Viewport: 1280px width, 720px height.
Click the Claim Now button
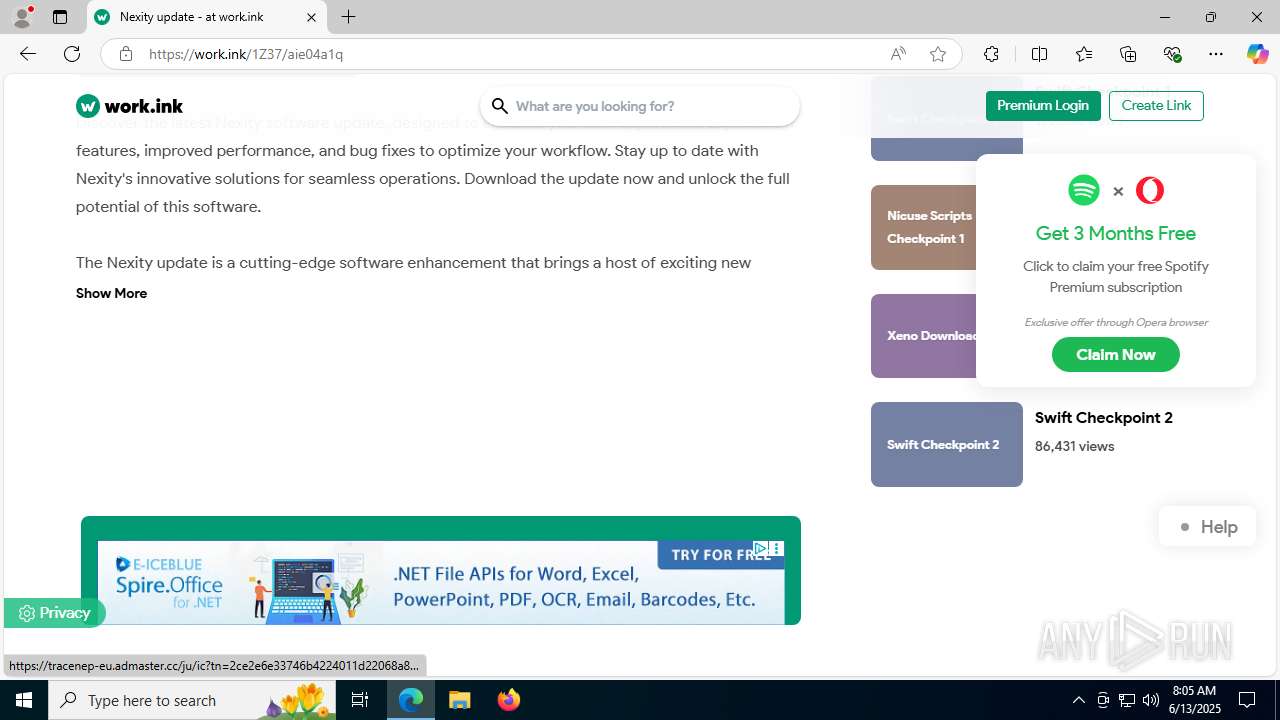[1116, 355]
